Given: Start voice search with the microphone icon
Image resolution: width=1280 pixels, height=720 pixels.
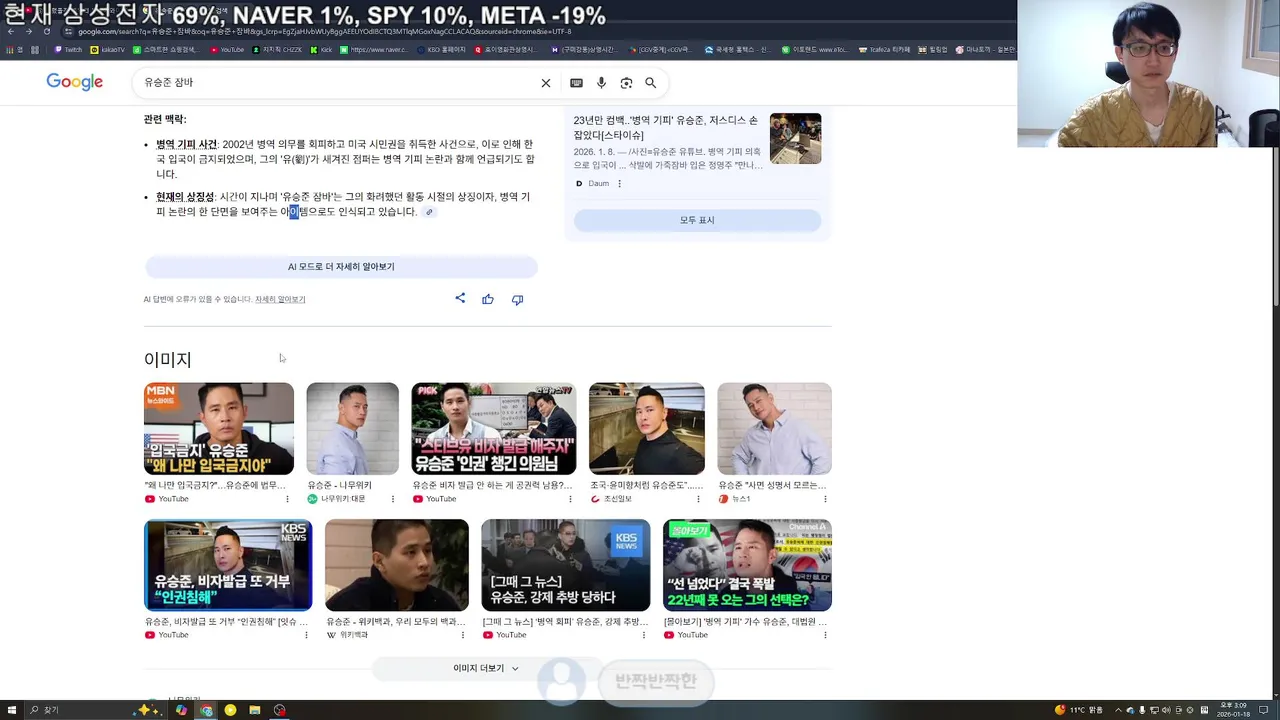Looking at the screenshot, I should 601,83.
